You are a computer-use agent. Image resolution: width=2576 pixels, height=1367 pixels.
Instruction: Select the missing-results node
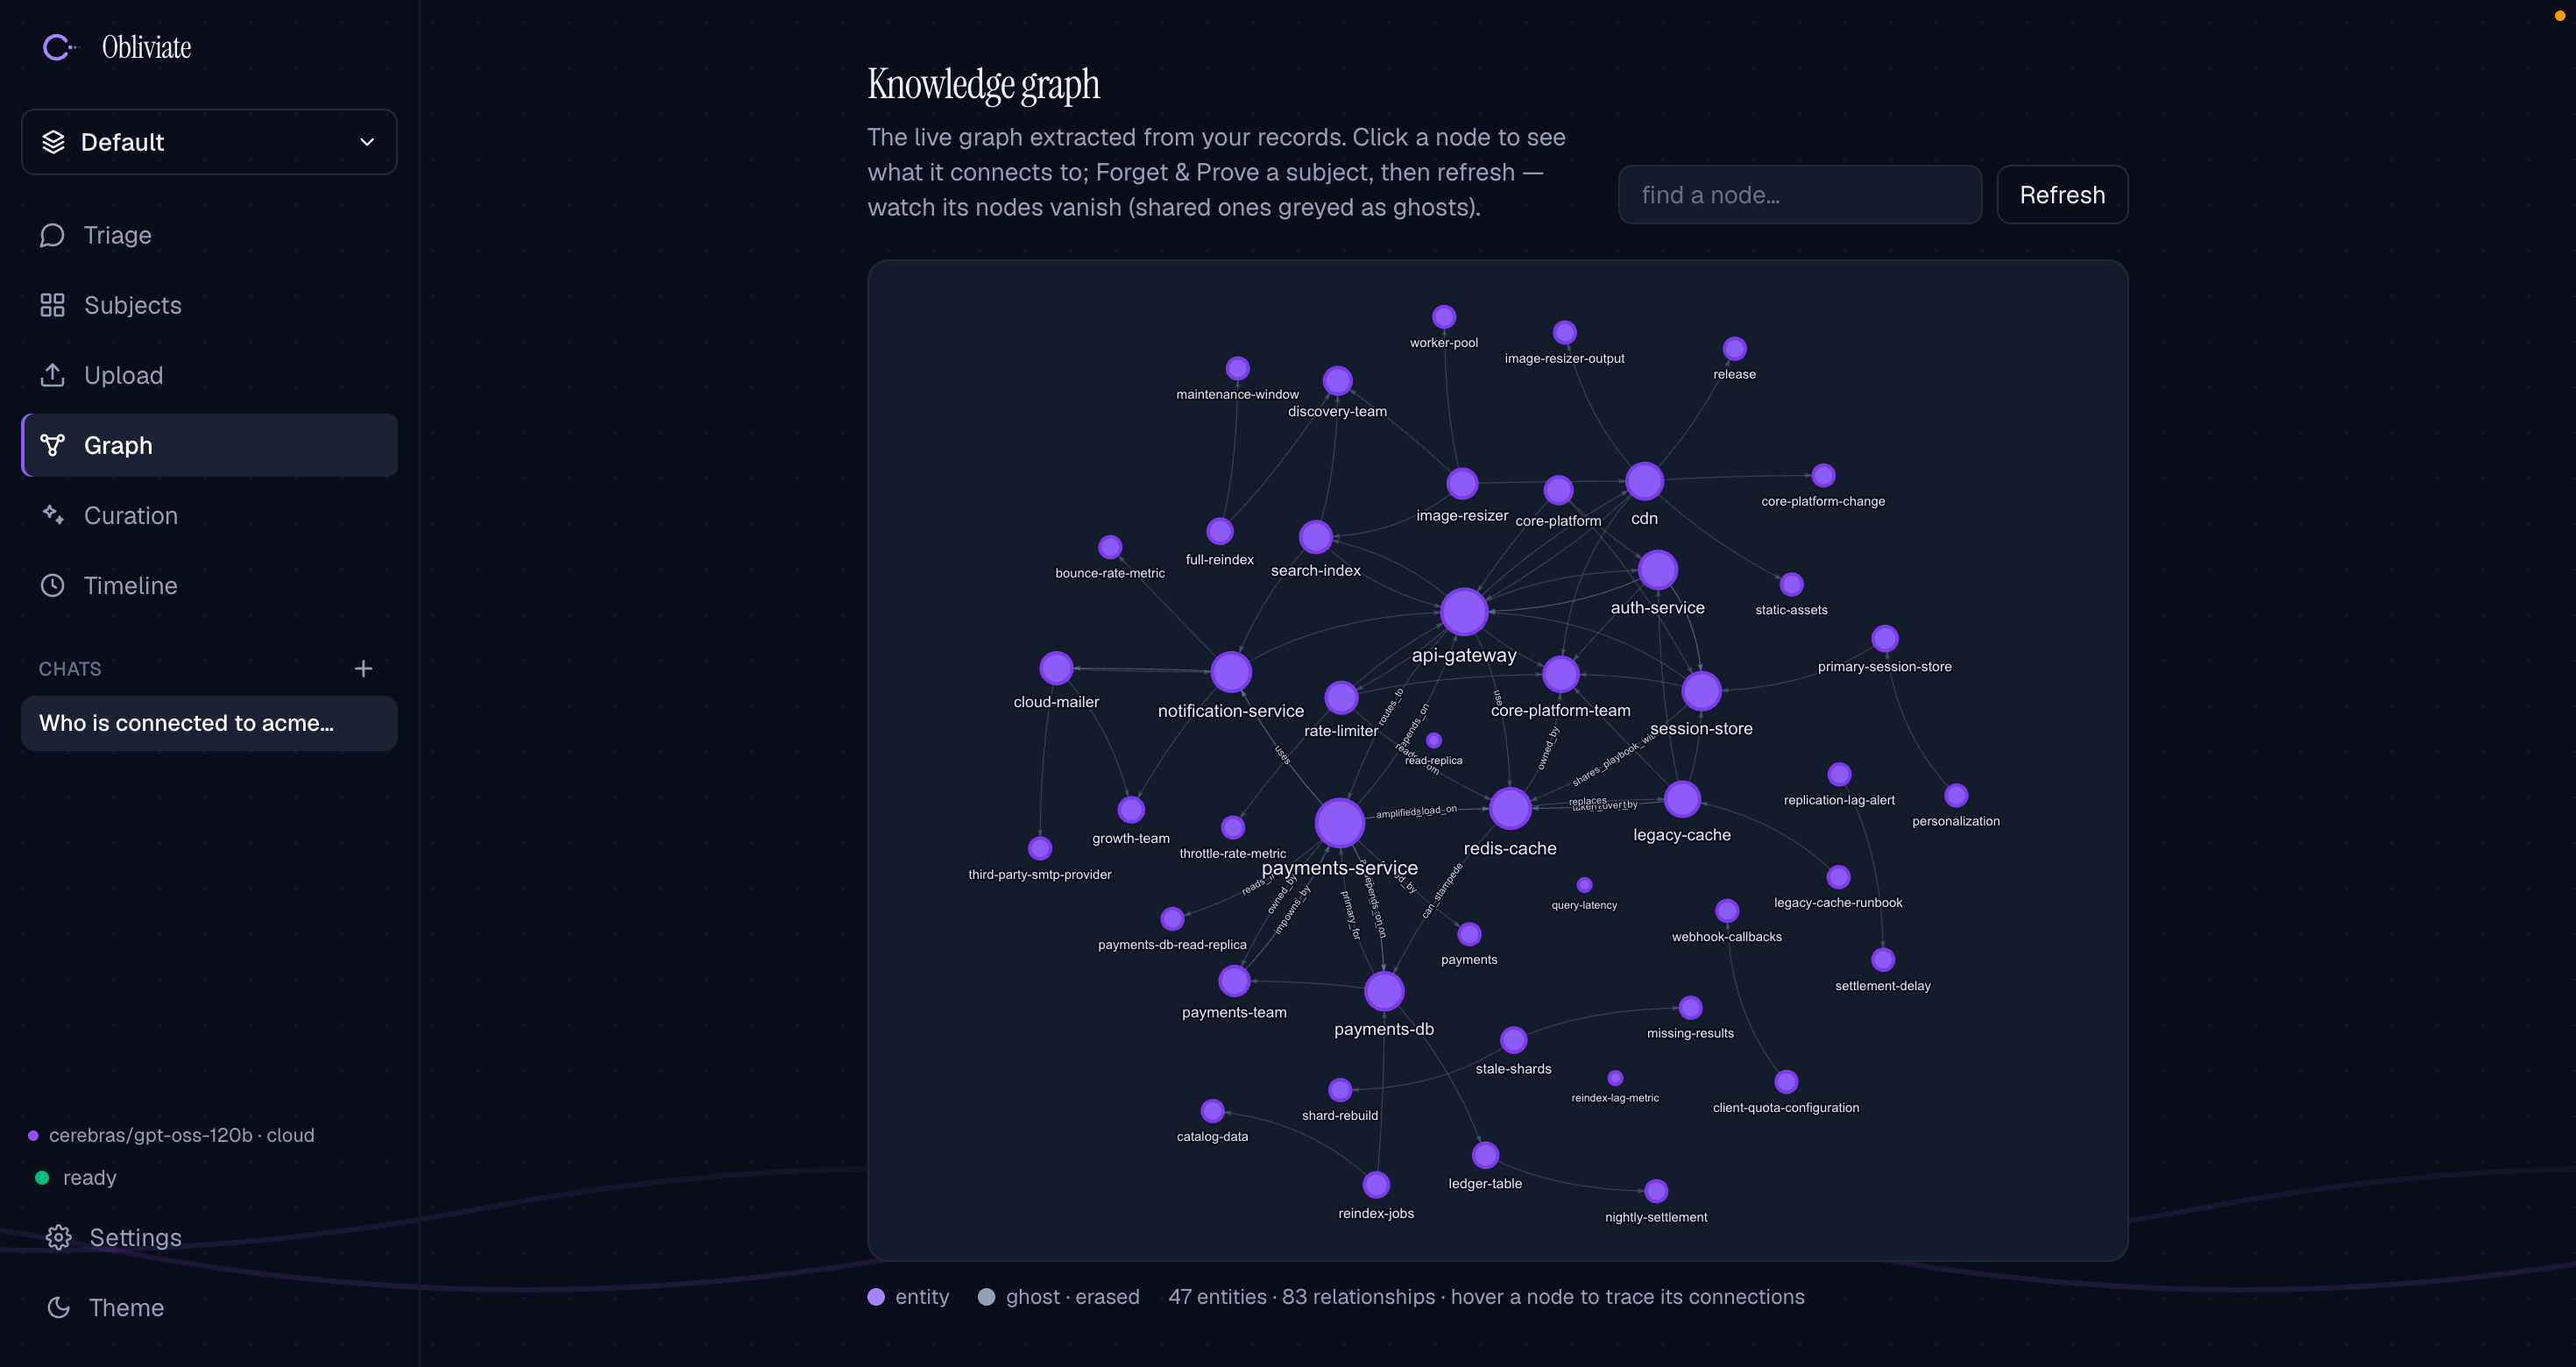pos(1690,1008)
